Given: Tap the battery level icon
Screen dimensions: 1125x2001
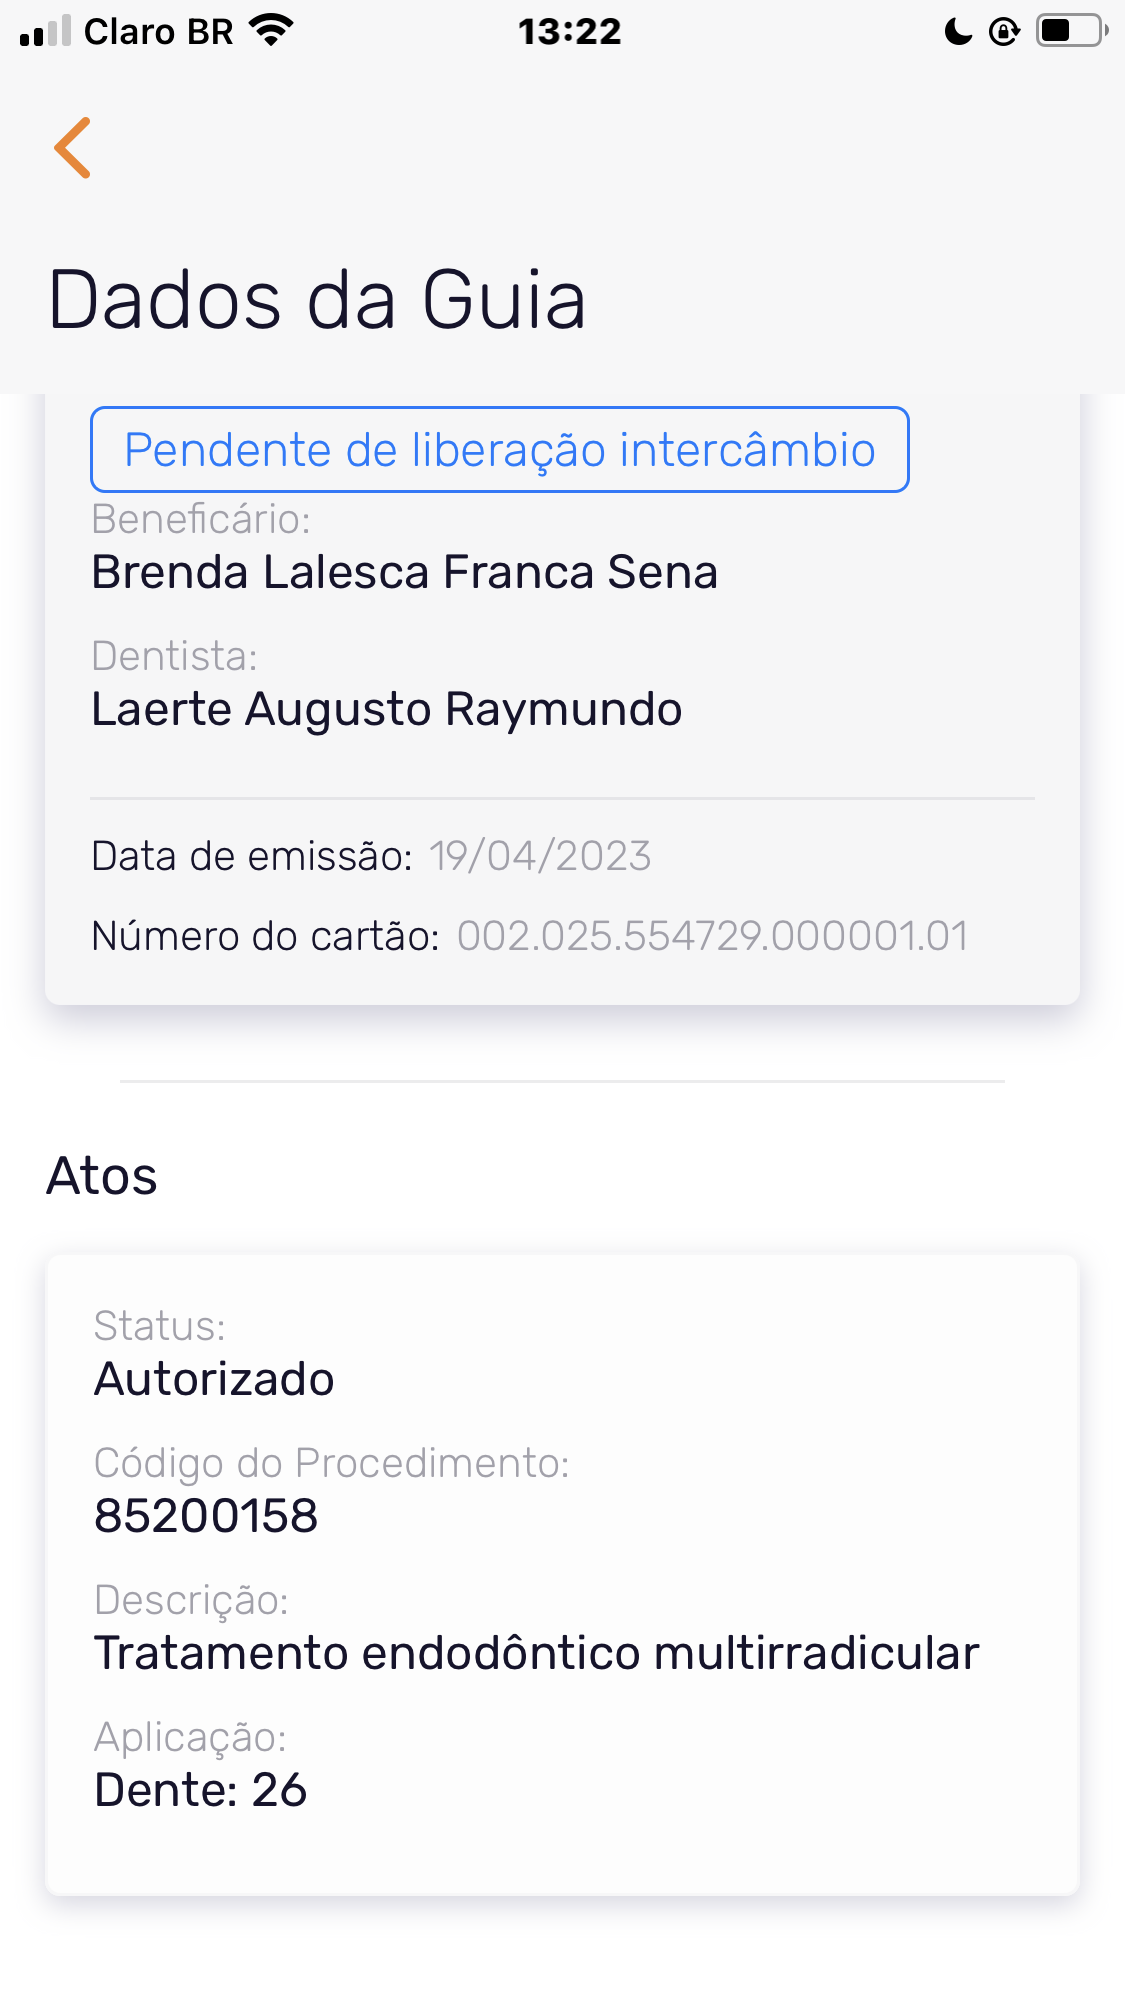Looking at the screenshot, I should (1071, 31).
